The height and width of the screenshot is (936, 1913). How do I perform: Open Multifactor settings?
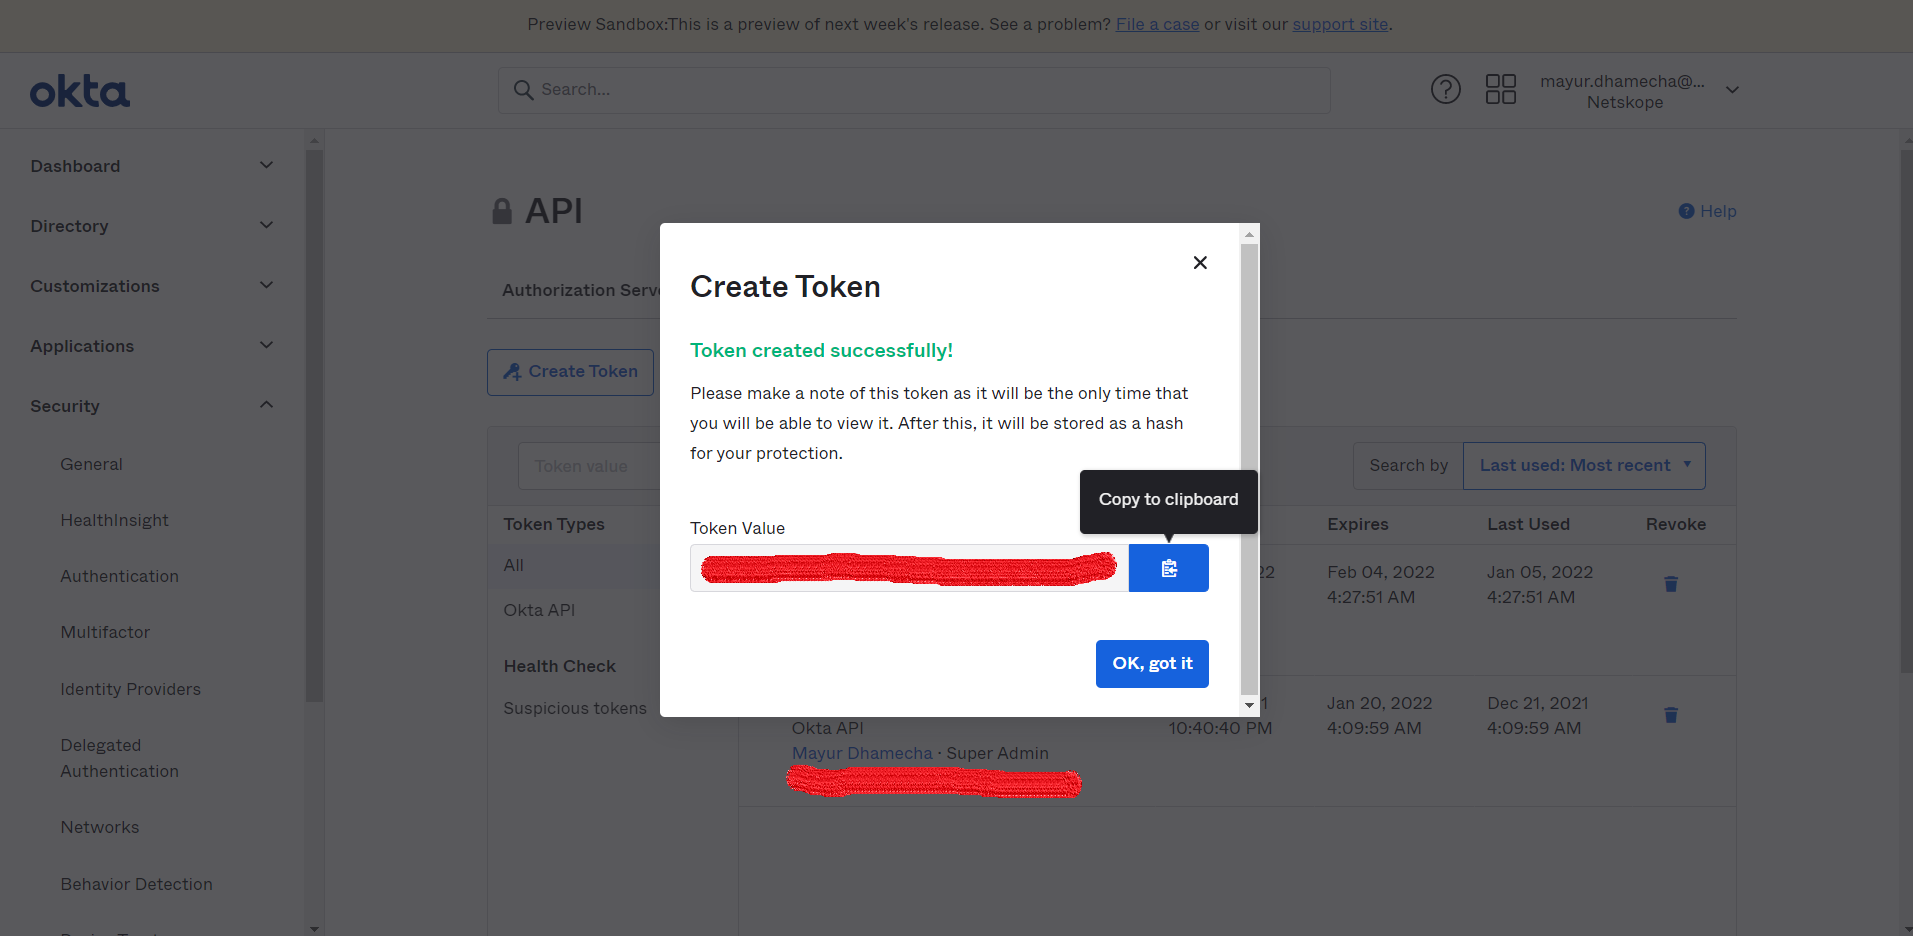(105, 632)
